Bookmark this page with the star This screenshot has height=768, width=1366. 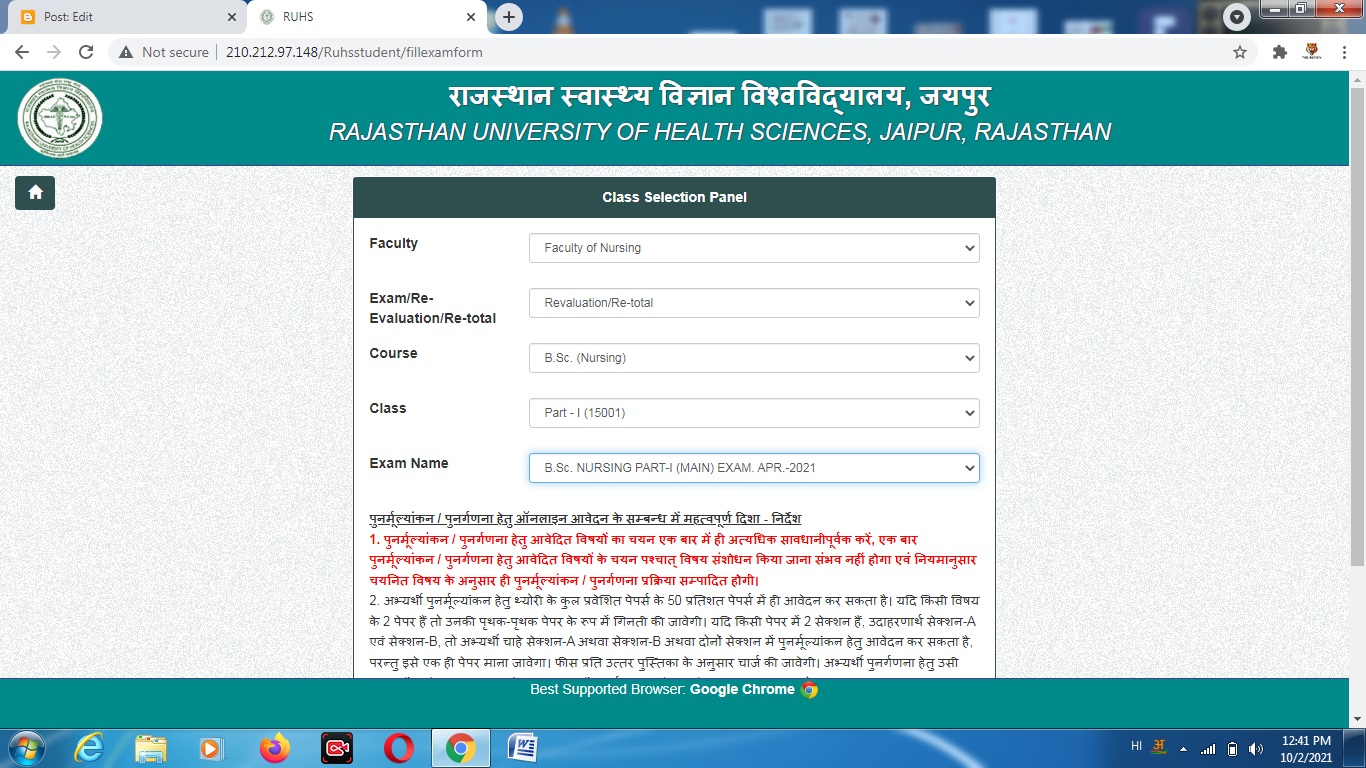(1240, 52)
